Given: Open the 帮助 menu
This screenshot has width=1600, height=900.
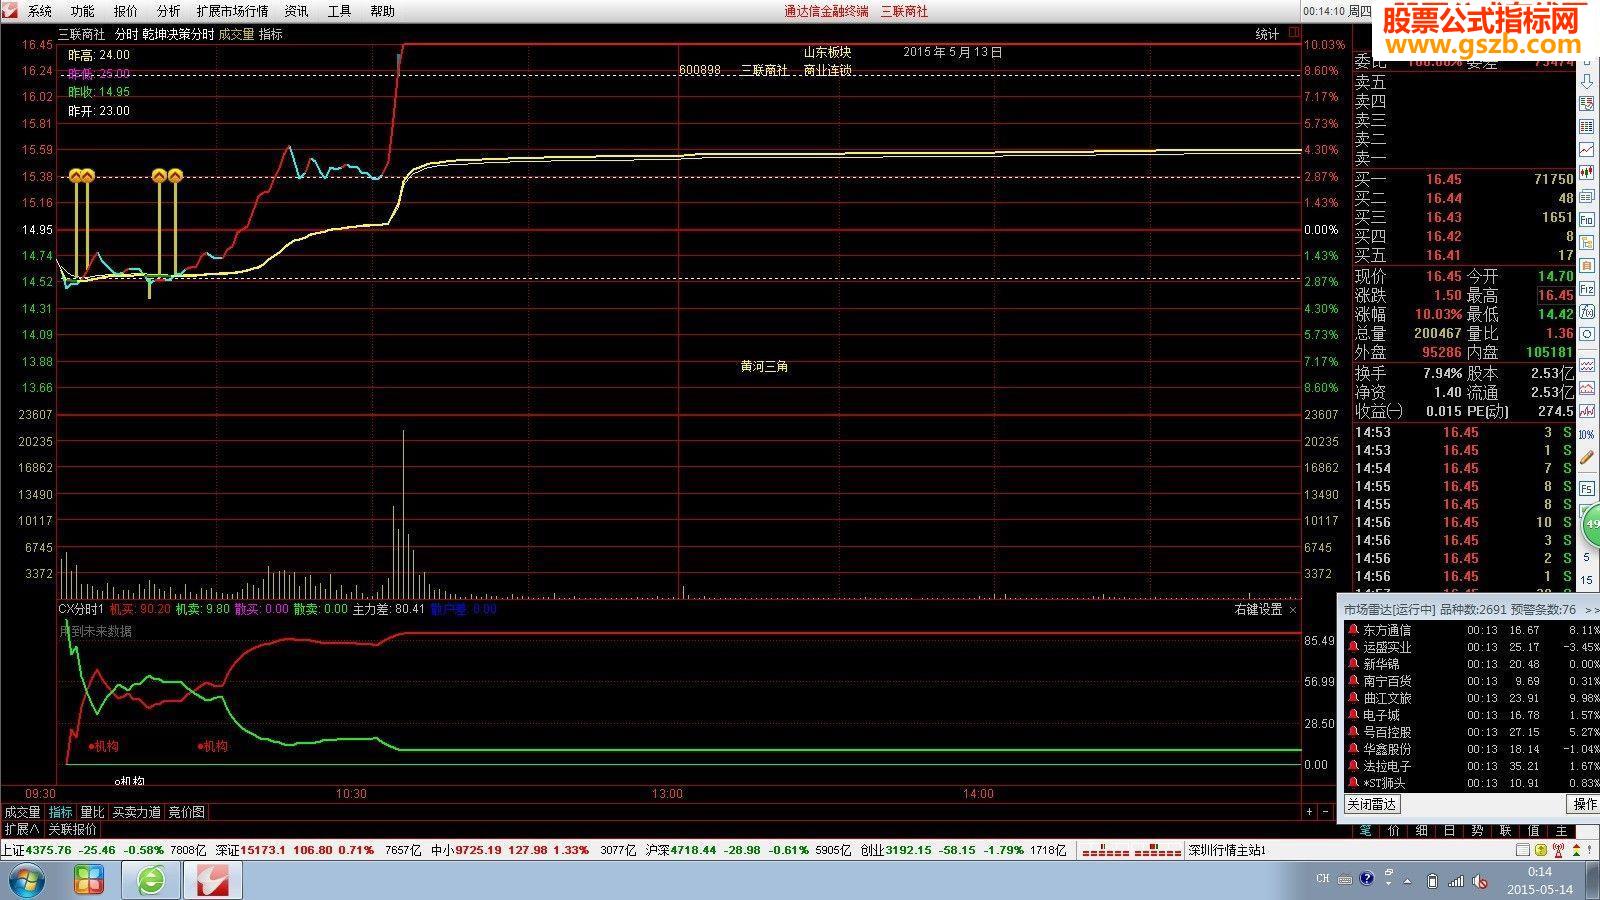Looking at the screenshot, I should coord(382,11).
